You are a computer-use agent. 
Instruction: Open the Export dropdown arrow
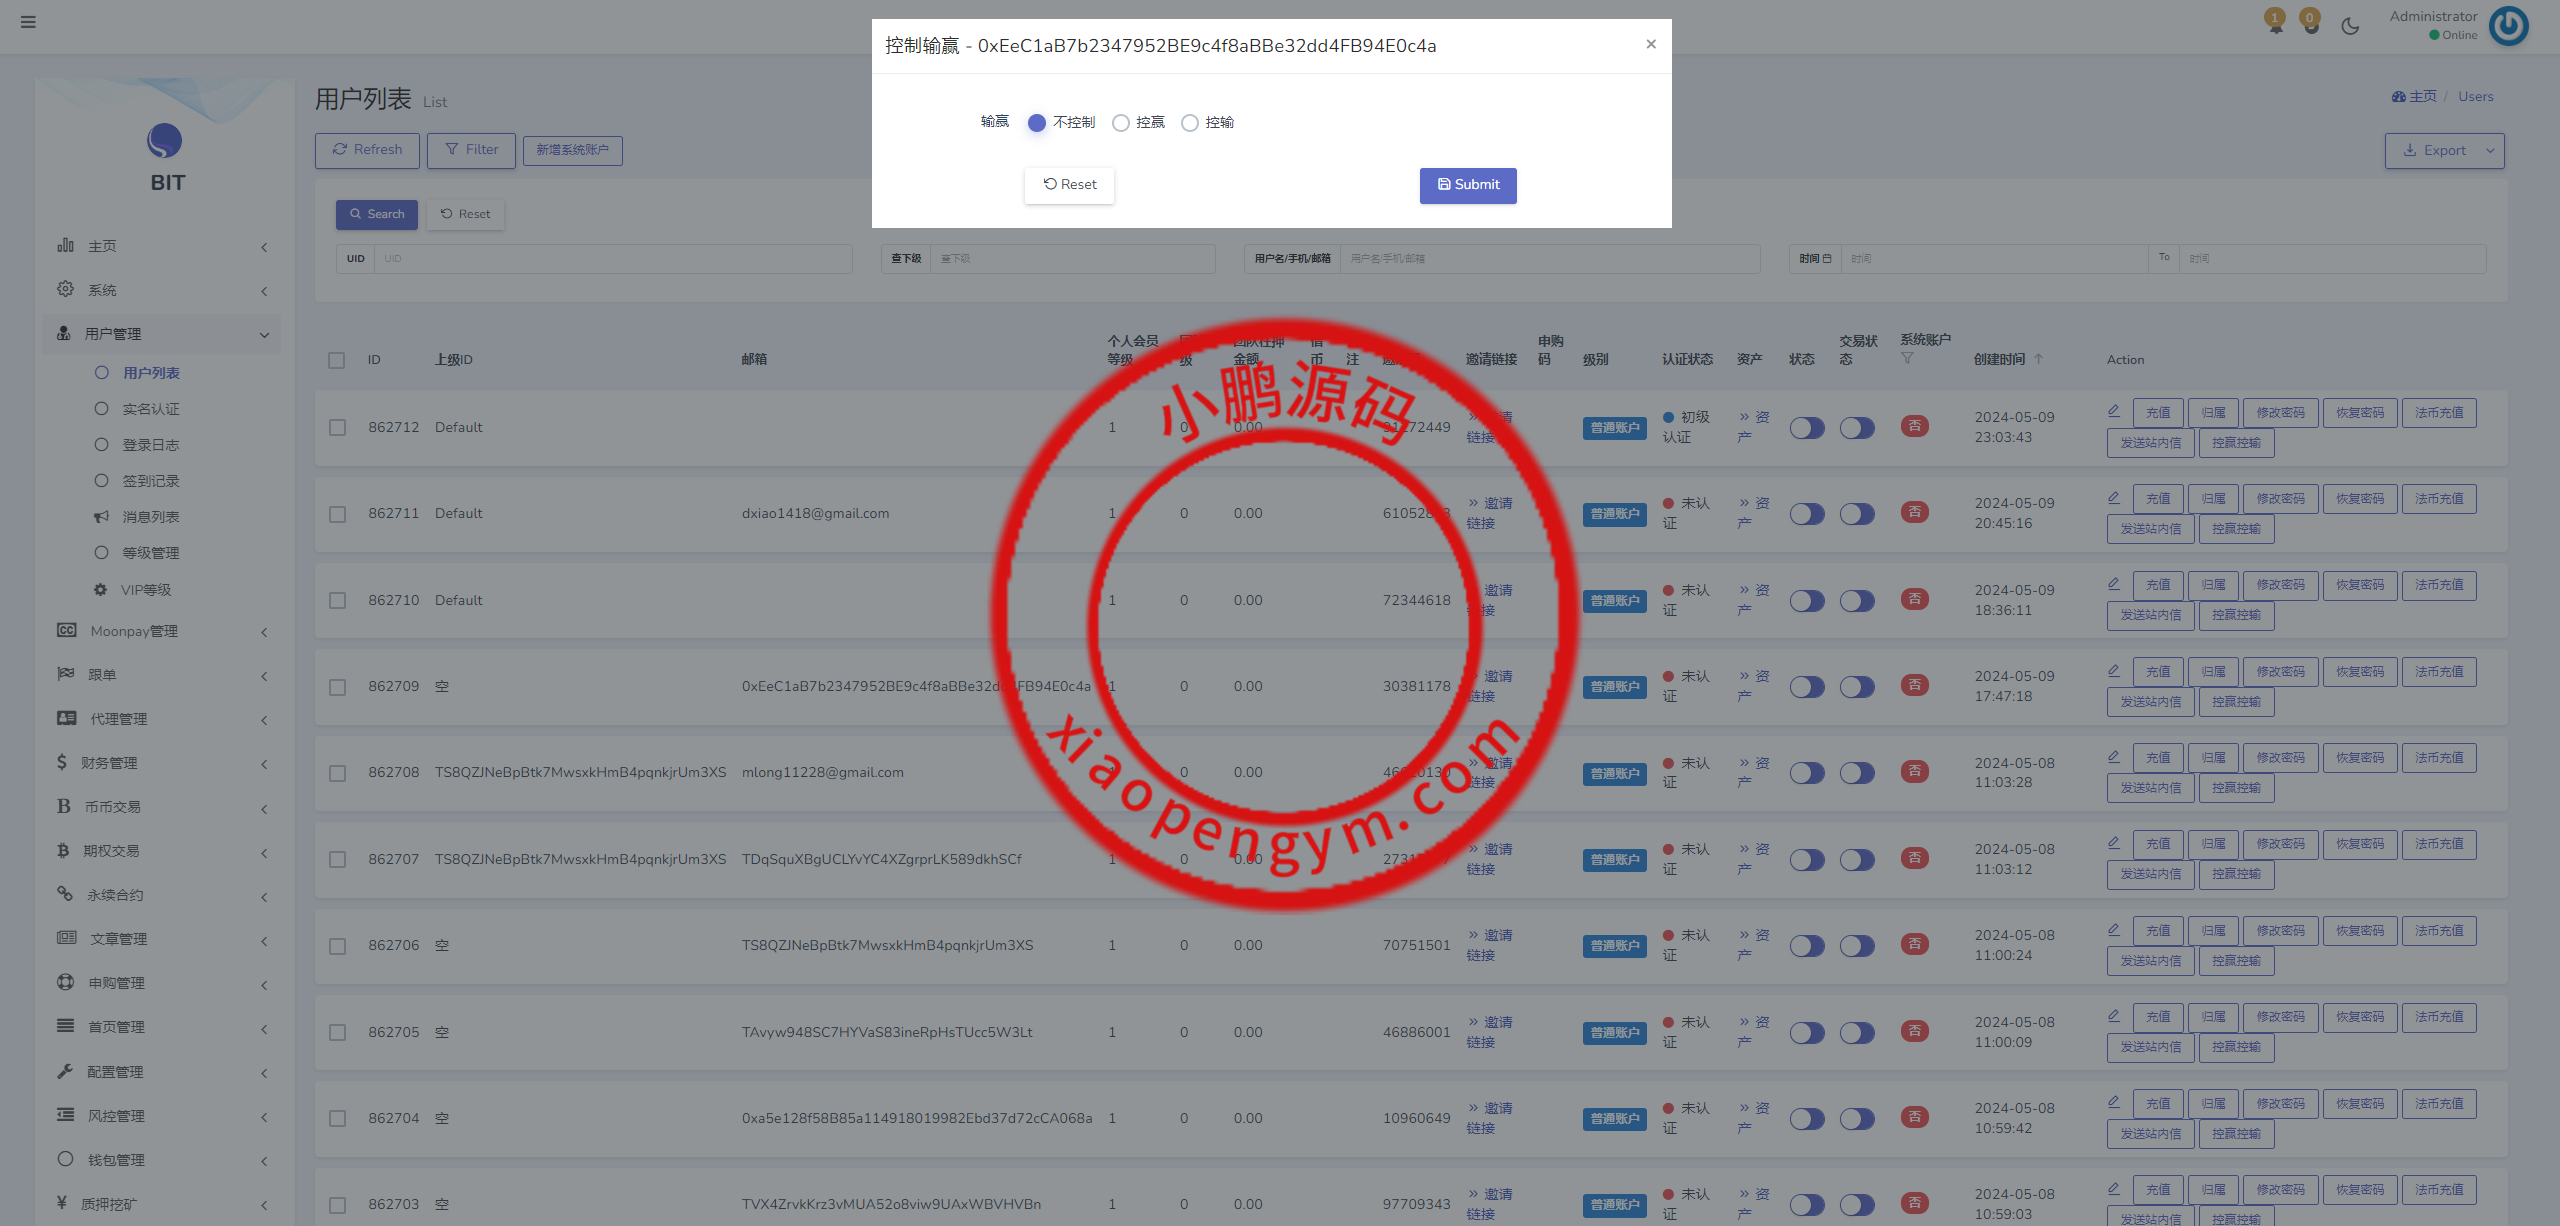pos(2490,151)
